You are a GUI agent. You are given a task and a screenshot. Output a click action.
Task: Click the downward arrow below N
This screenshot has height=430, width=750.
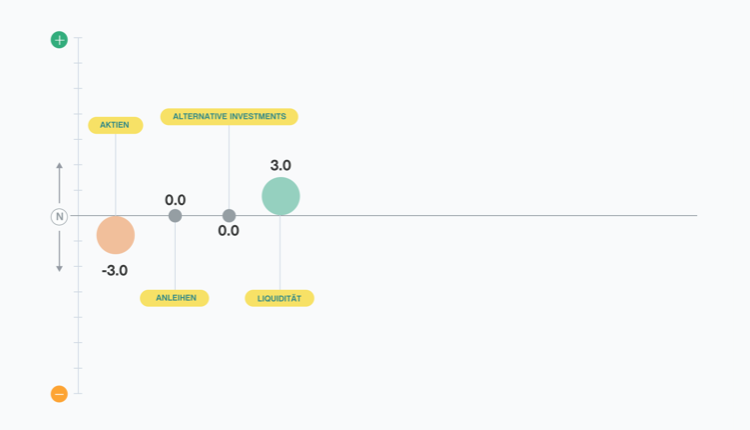59,252
